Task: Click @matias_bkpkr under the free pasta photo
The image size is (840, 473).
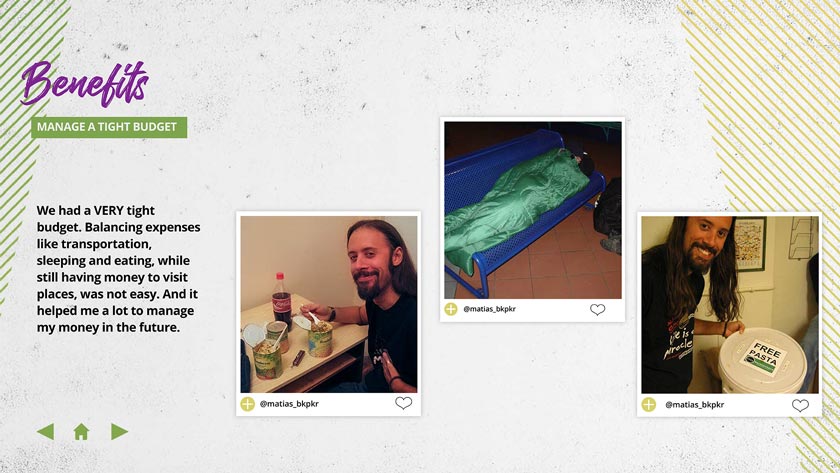Action: (x=695, y=405)
